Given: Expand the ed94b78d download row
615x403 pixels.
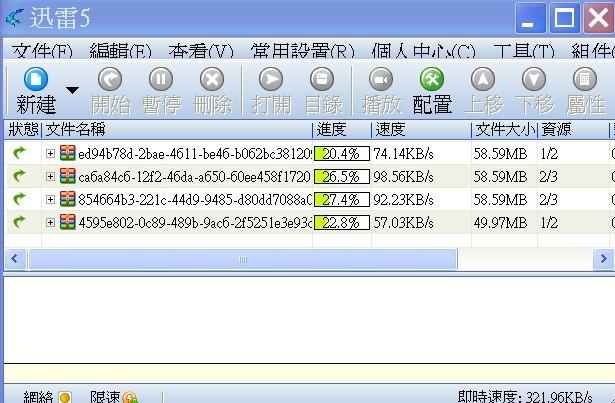Looking at the screenshot, I should pyautogui.click(x=50, y=153).
